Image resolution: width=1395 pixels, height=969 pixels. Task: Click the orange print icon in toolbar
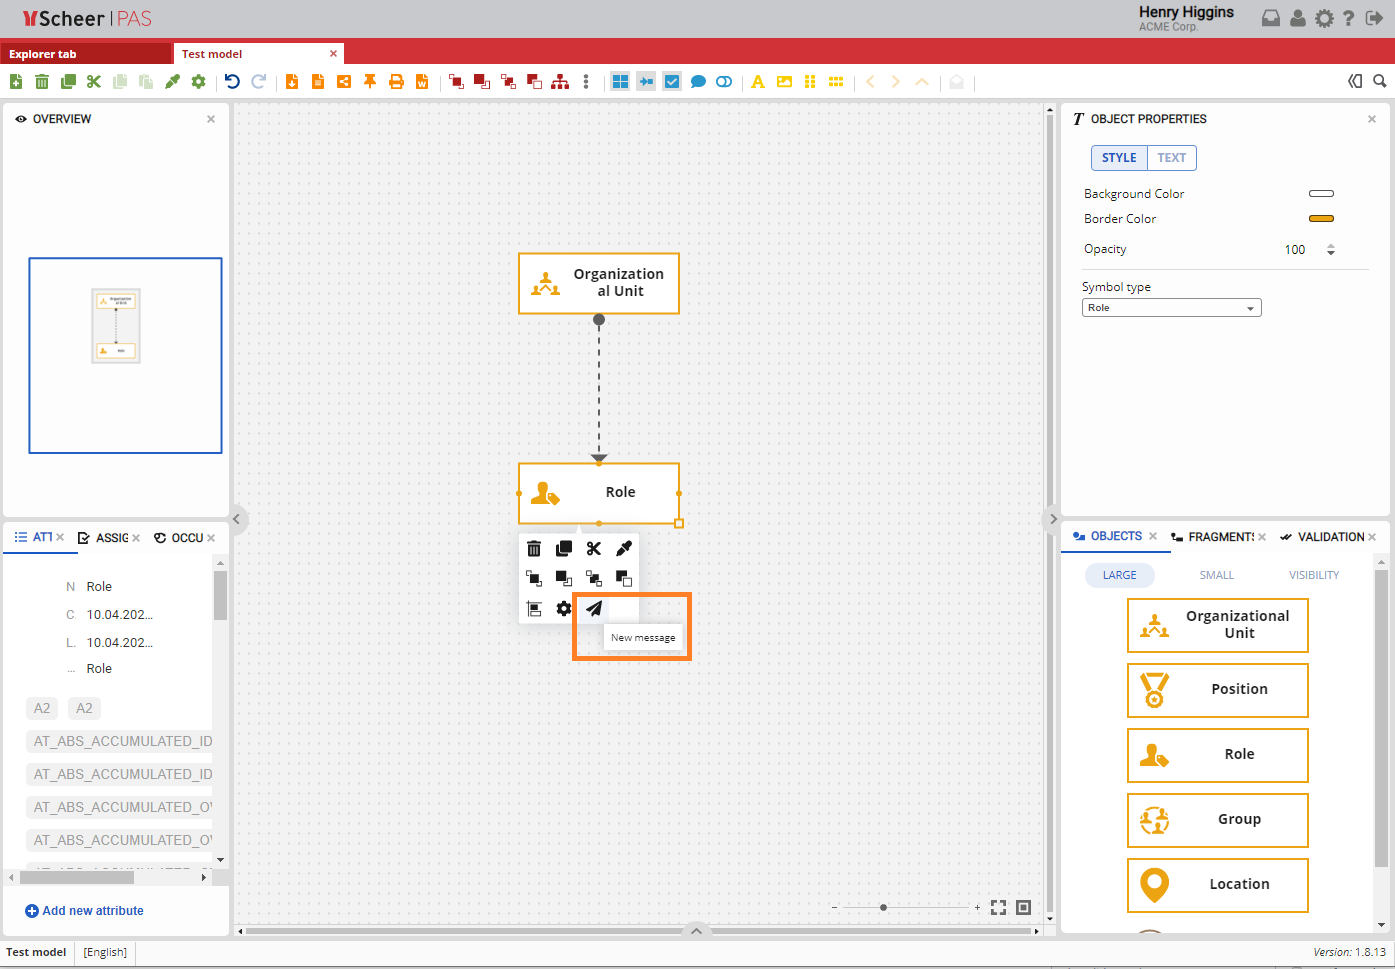pyautogui.click(x=396, y=82)
